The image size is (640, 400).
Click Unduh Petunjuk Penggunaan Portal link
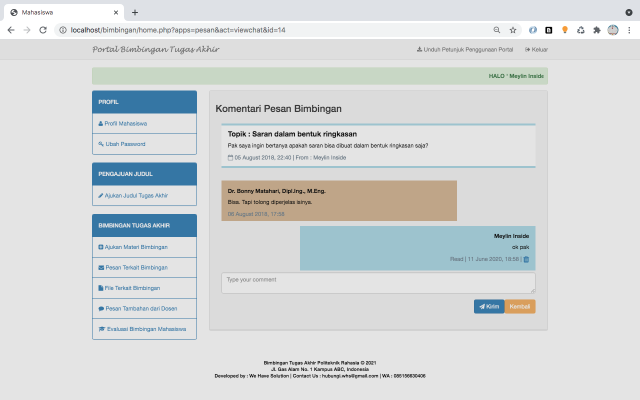point(464,49)
